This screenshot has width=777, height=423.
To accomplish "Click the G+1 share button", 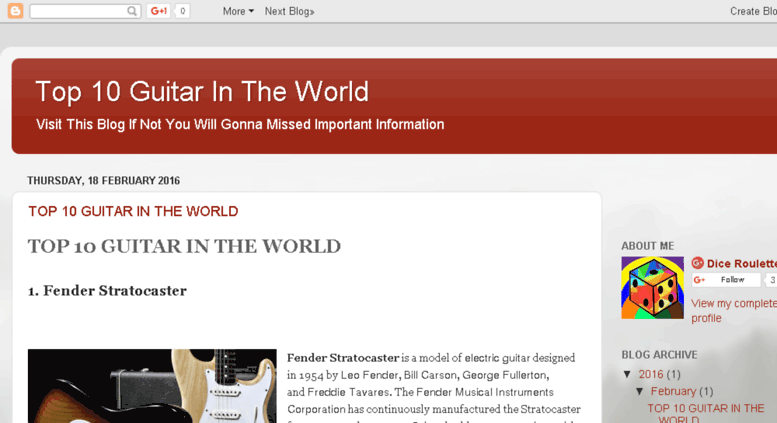I will pos(159,11).
